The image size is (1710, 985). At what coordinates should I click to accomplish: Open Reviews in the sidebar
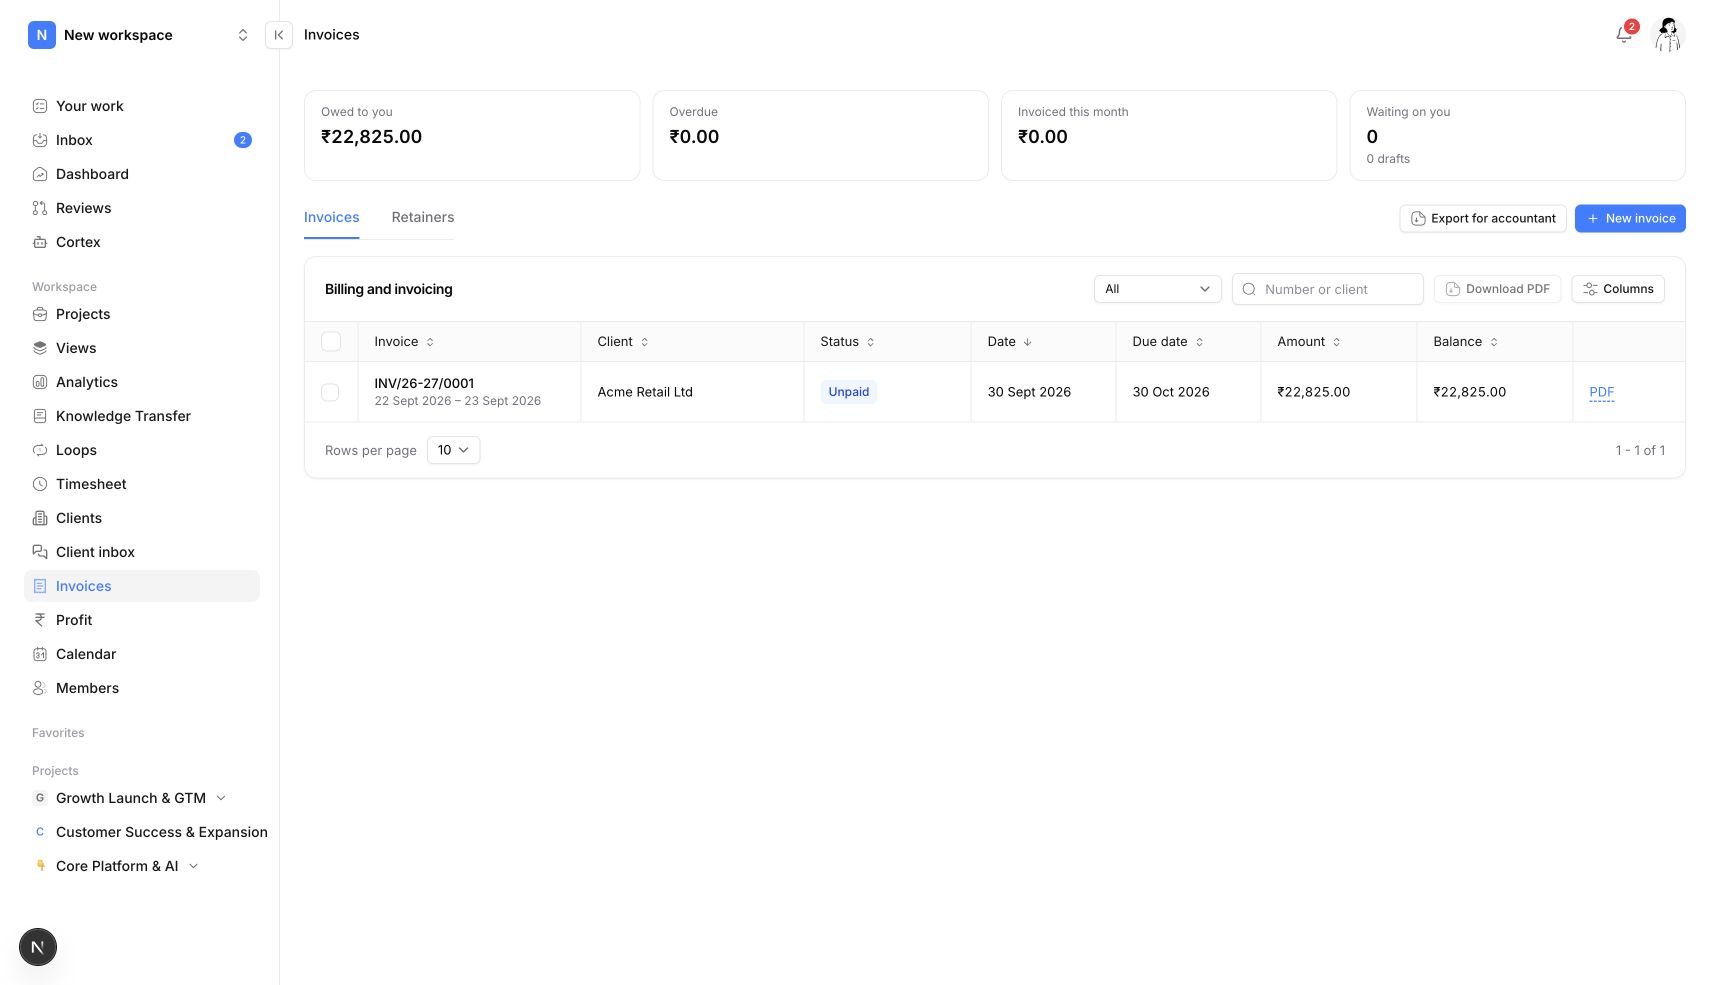coord(142,208)
